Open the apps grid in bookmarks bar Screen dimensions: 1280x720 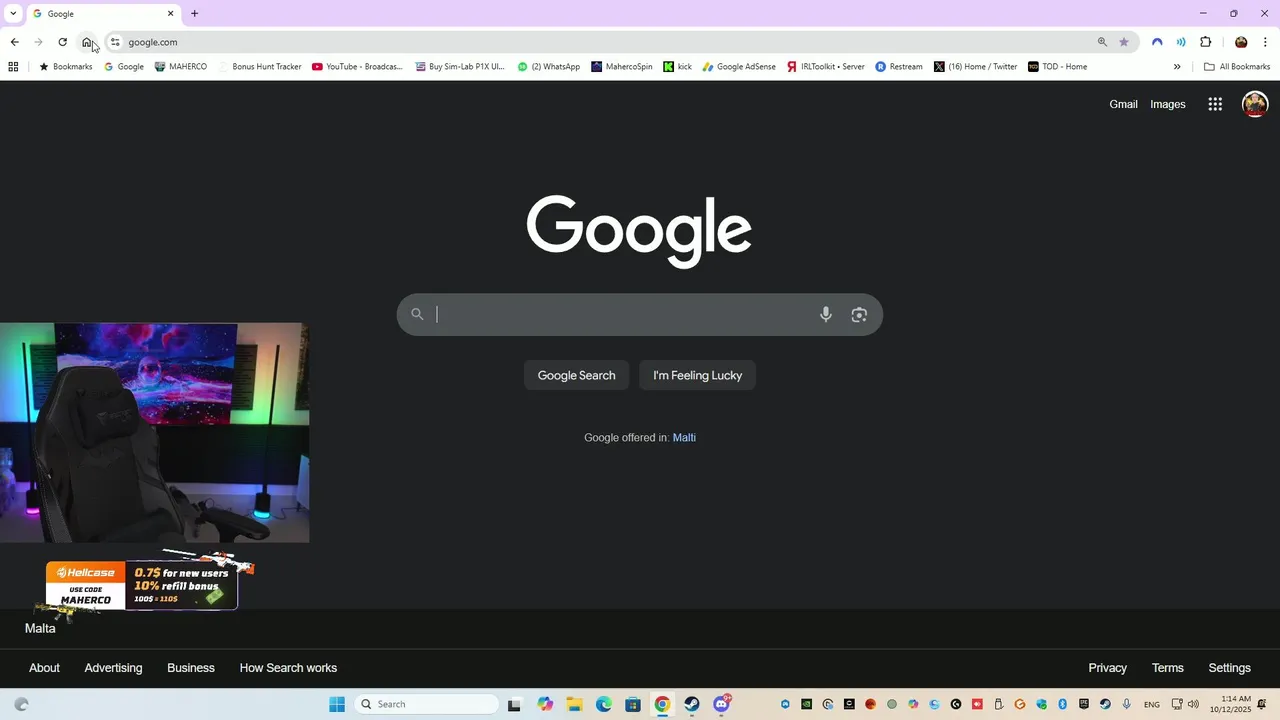pos(13,67)
